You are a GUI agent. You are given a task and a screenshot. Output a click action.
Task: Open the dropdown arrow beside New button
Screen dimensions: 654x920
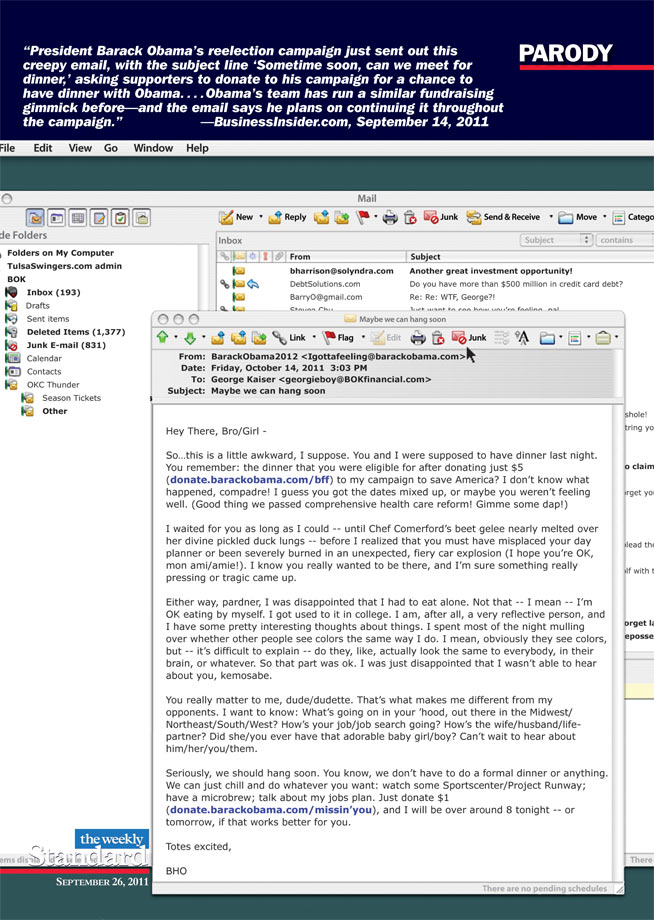(x=261, y=217)
